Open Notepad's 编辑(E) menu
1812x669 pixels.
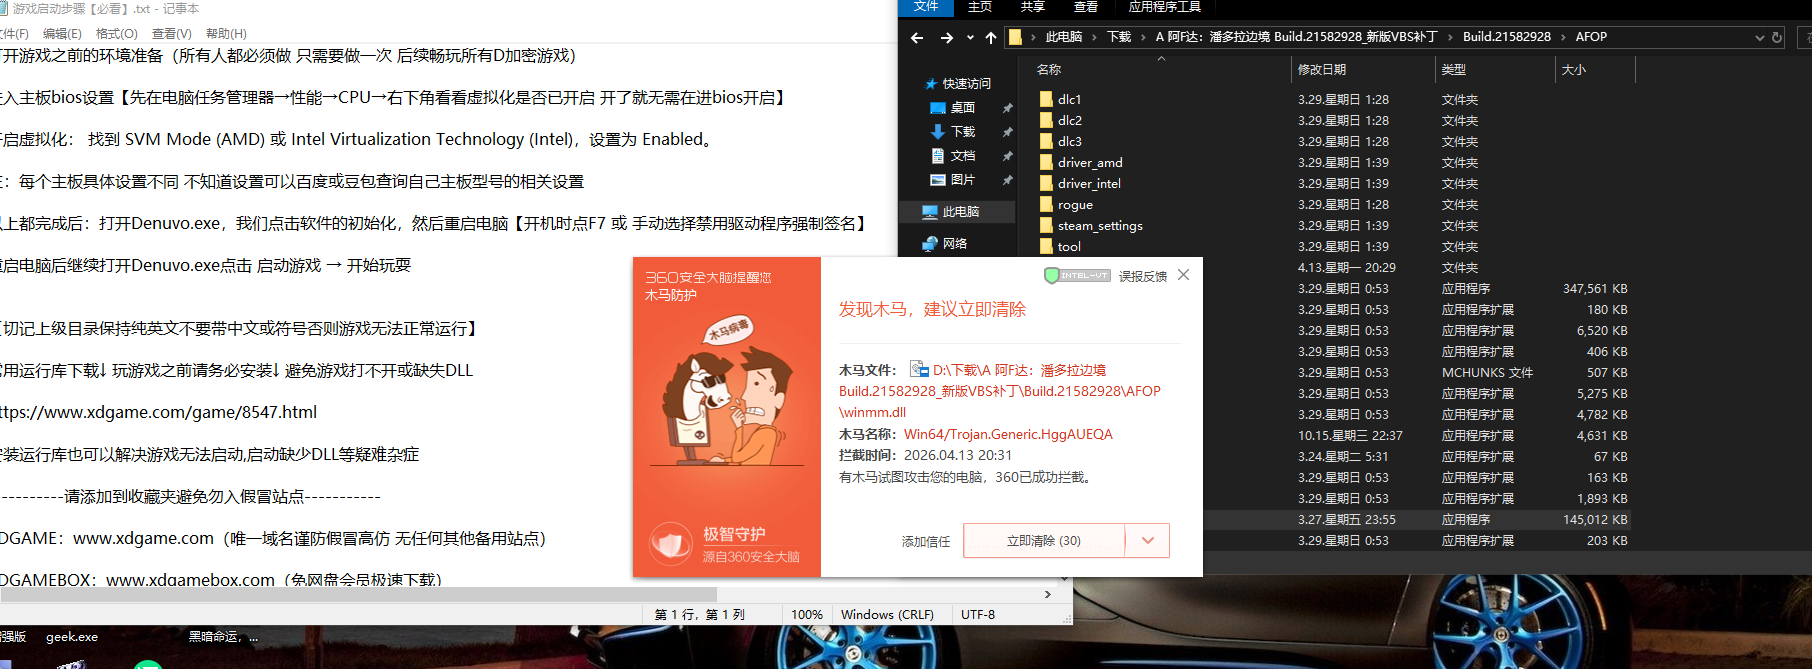pos(62,34)
